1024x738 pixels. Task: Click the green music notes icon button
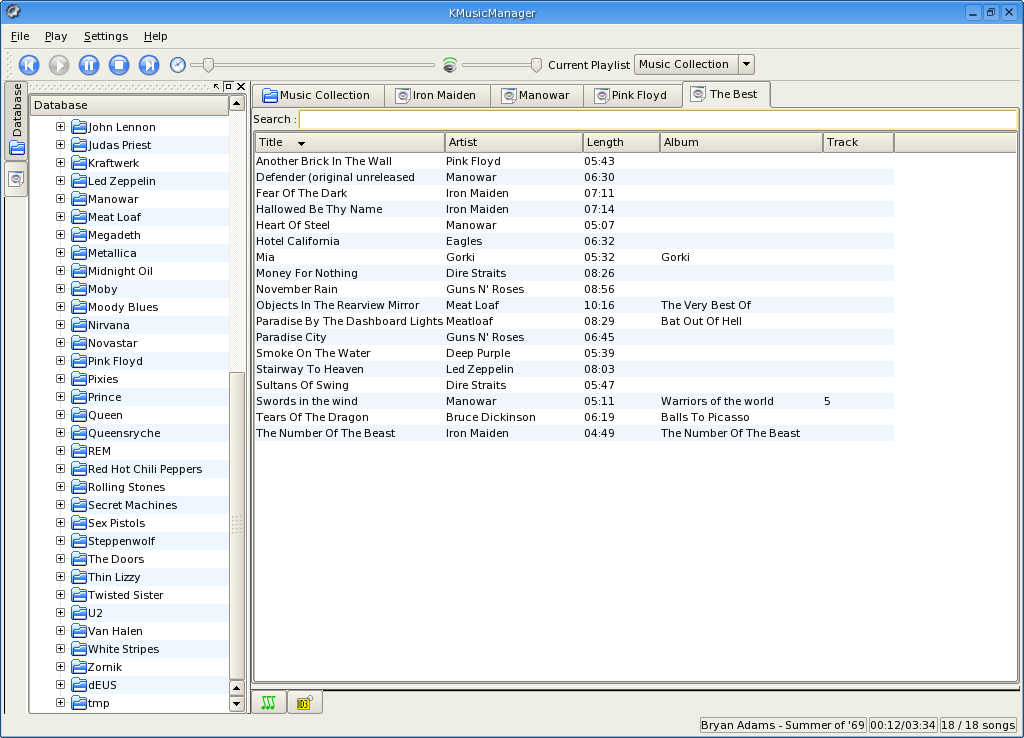pyautogui.click(x=268, y=703)
